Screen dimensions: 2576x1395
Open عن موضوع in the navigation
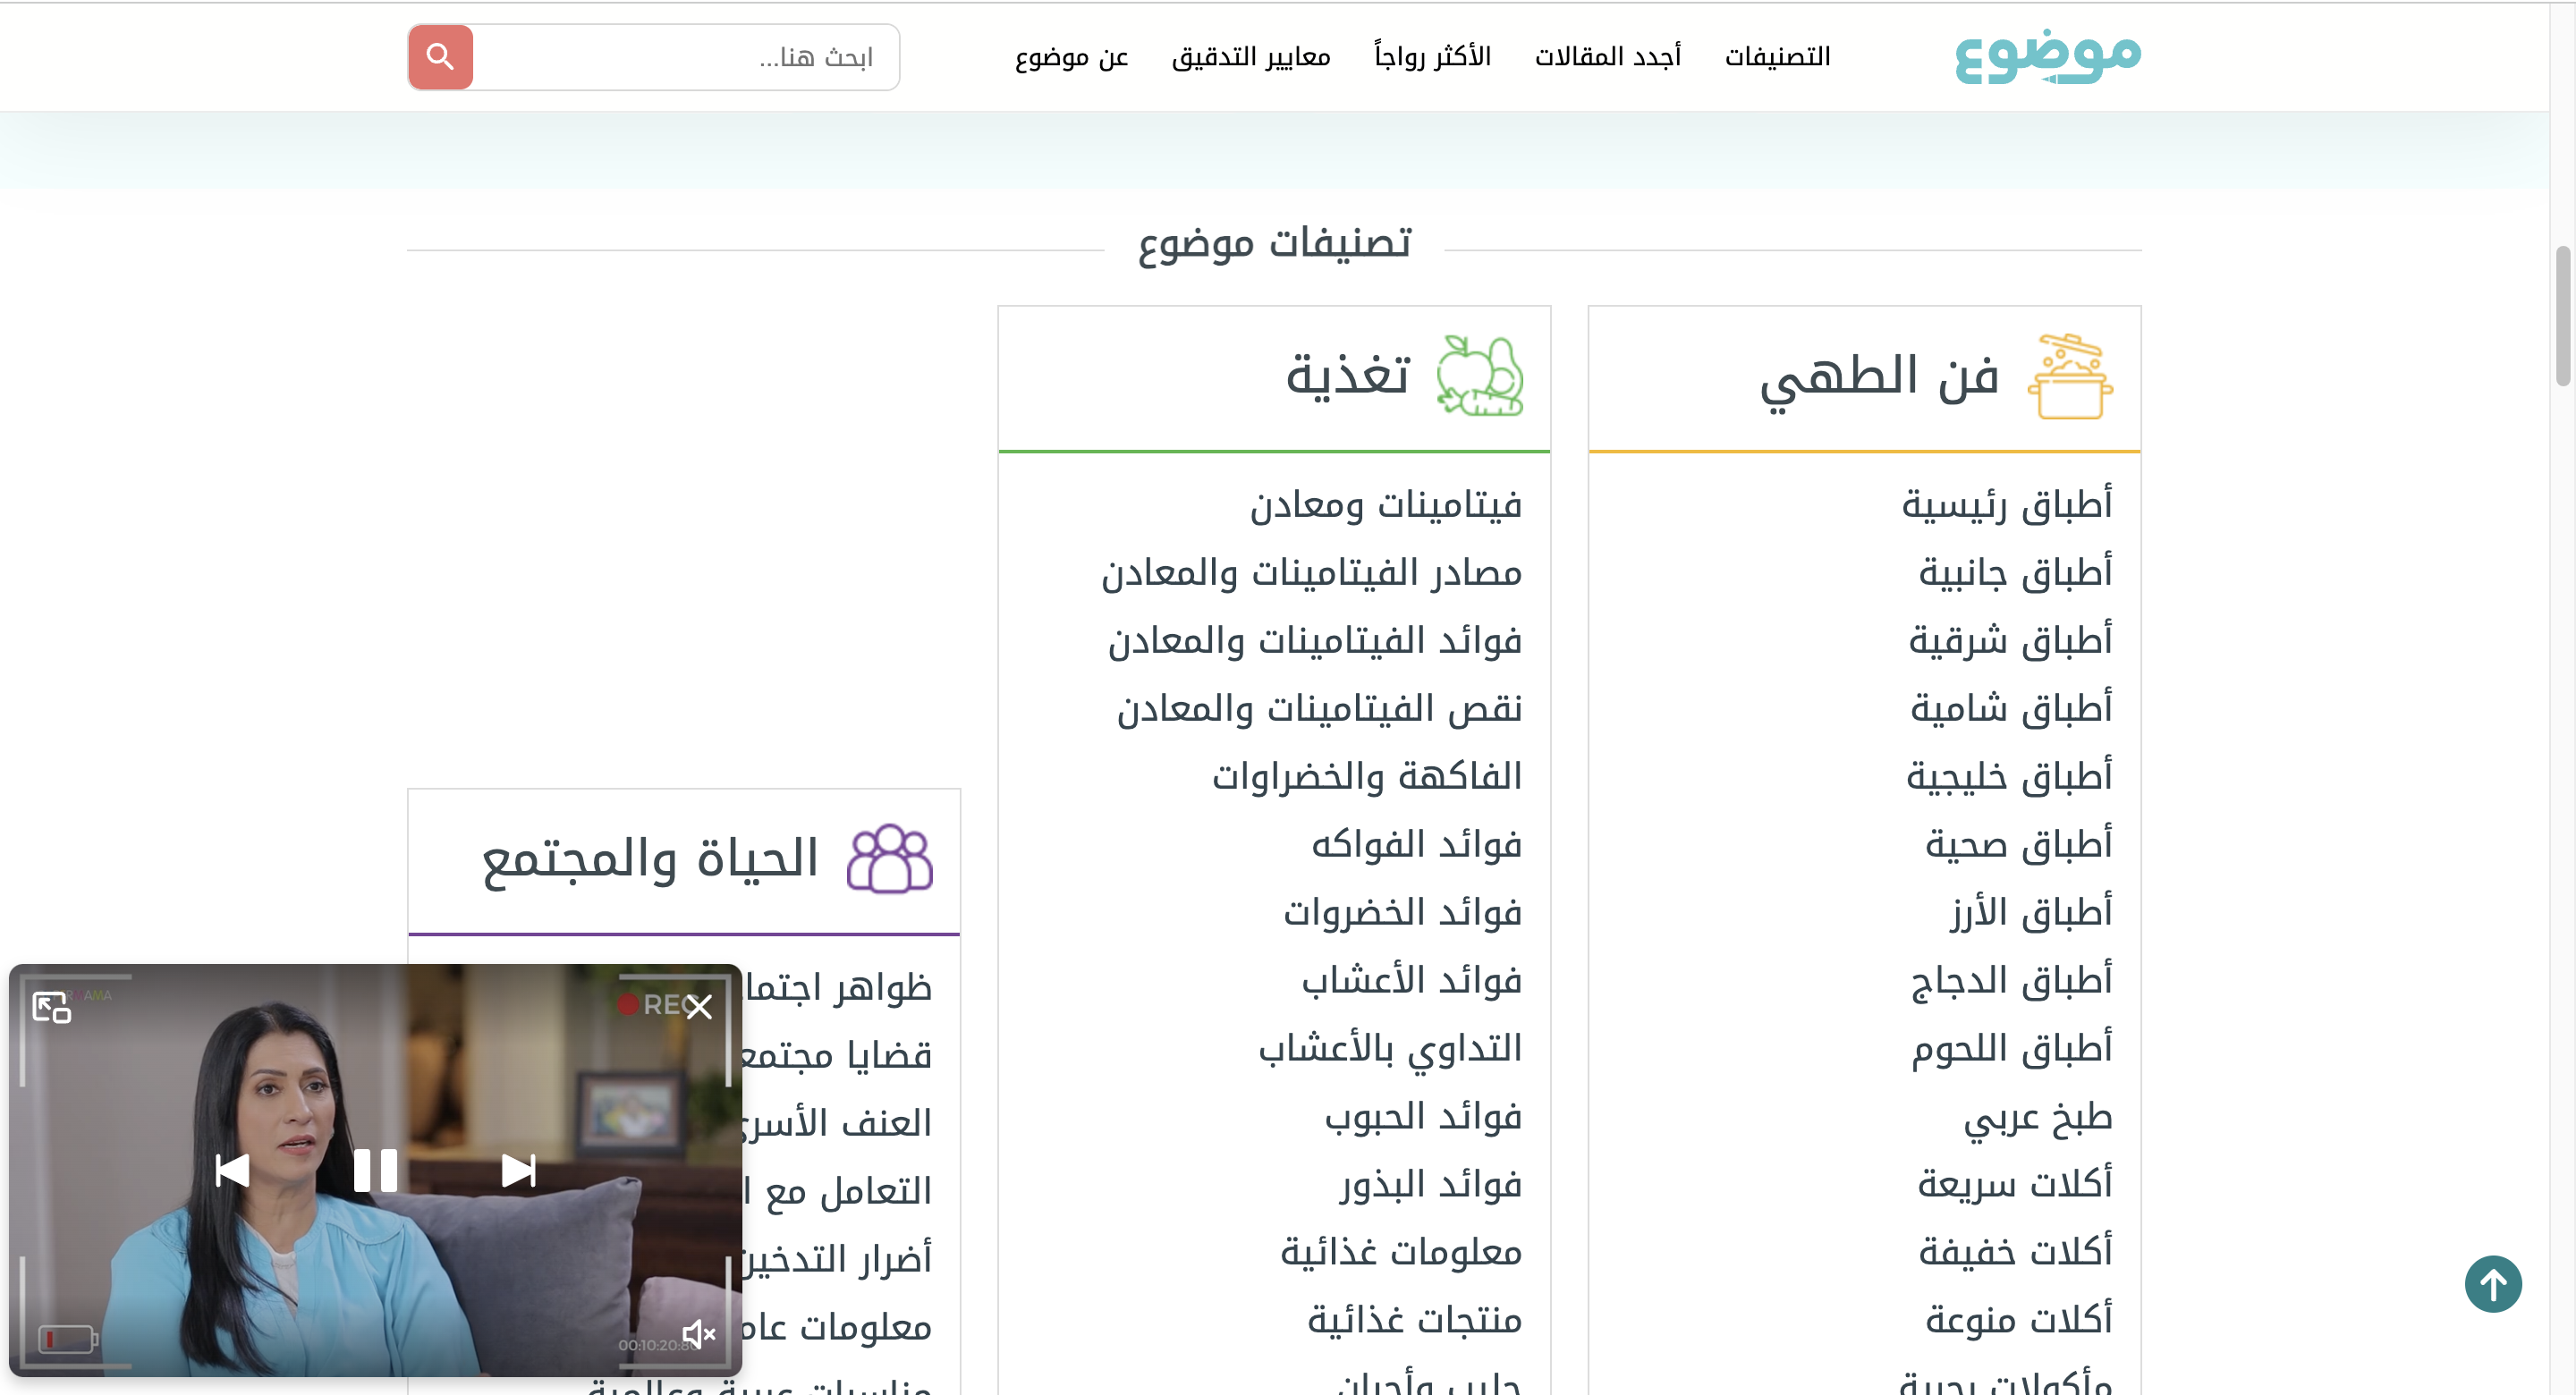coord(1071,57)
